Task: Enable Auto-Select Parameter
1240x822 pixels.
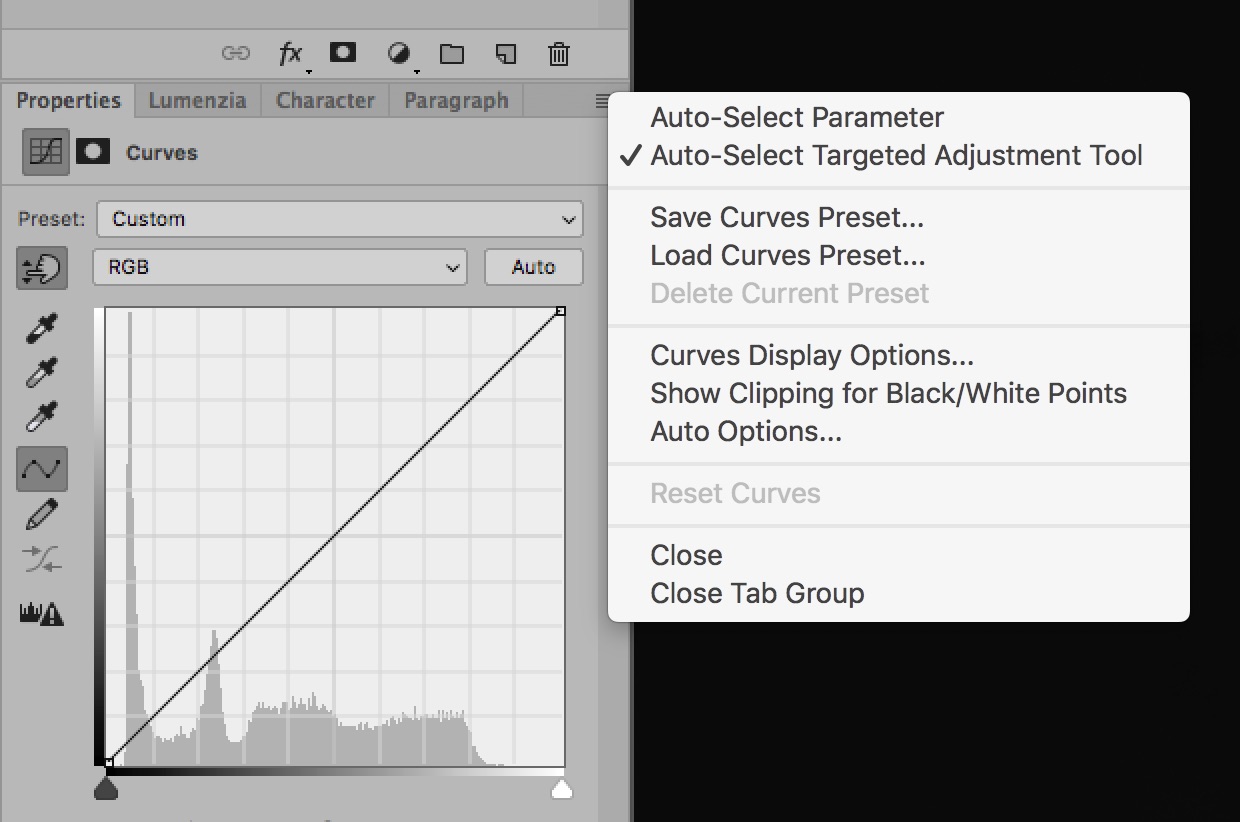Action: (x=797, y=117)
